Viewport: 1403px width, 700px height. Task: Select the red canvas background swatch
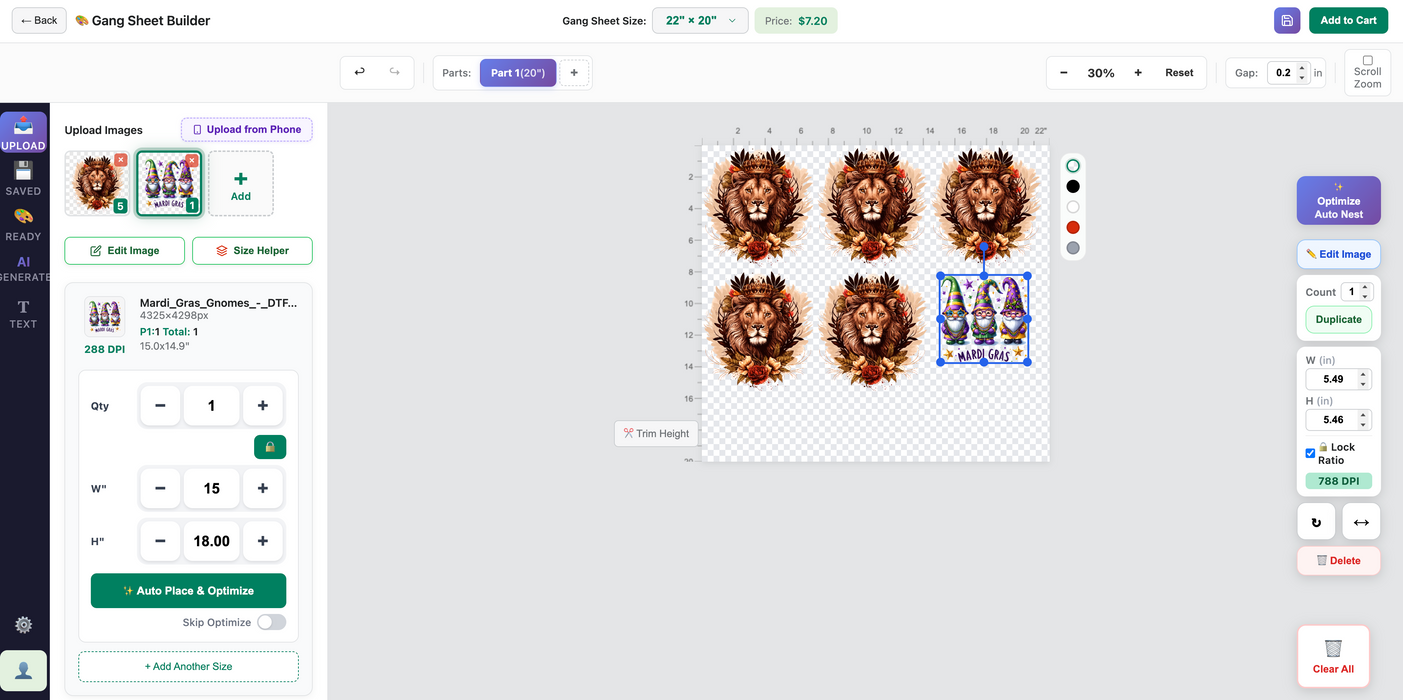pyautogui.click(x=1073, y=227)
